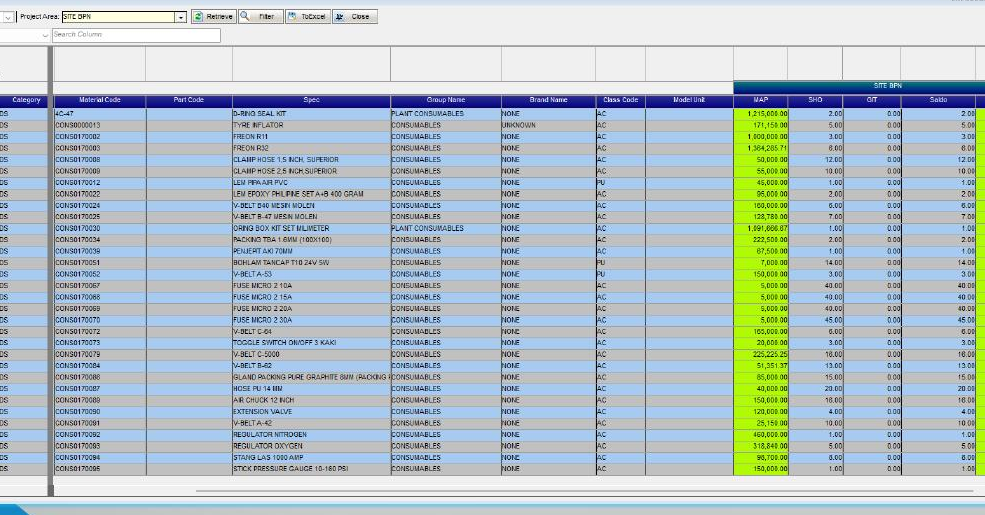Image resolution: width=985 pixels, height=515 pixels.
Task: Select MAP value 1,384,285.71 cell
Action: [x=761, y=148]
